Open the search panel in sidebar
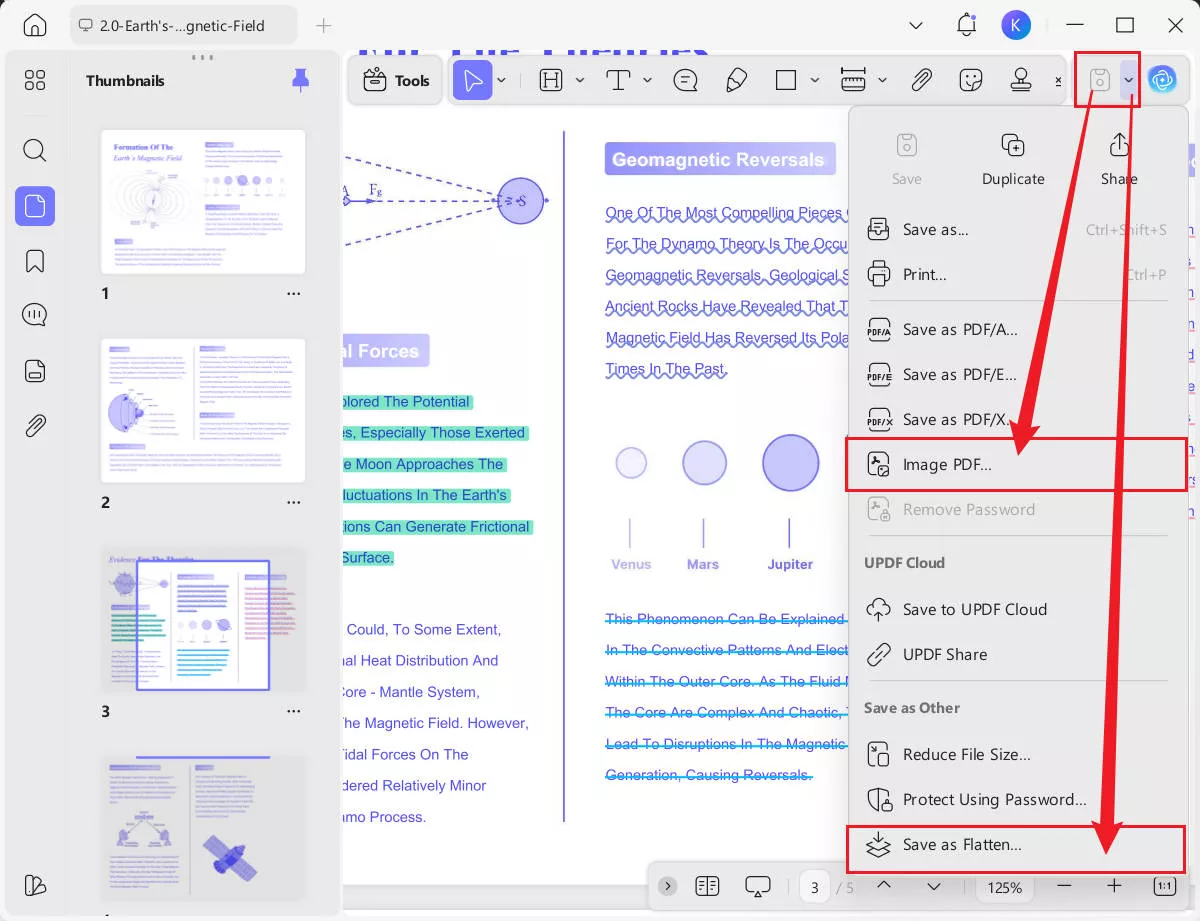The width and height of the screenshot is (1200, 921). click(x=34, y=151)
